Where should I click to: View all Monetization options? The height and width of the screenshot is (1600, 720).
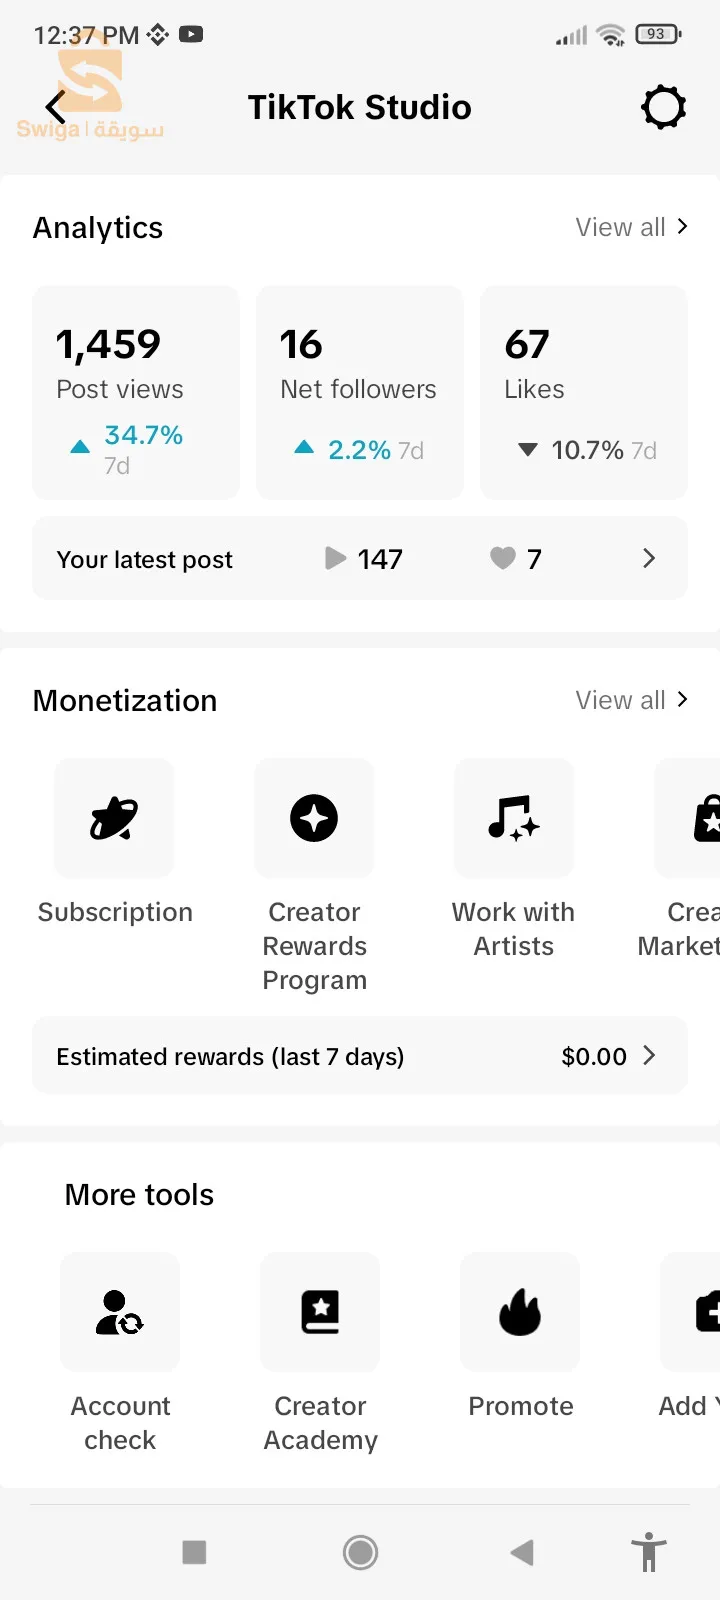point(631,700)
